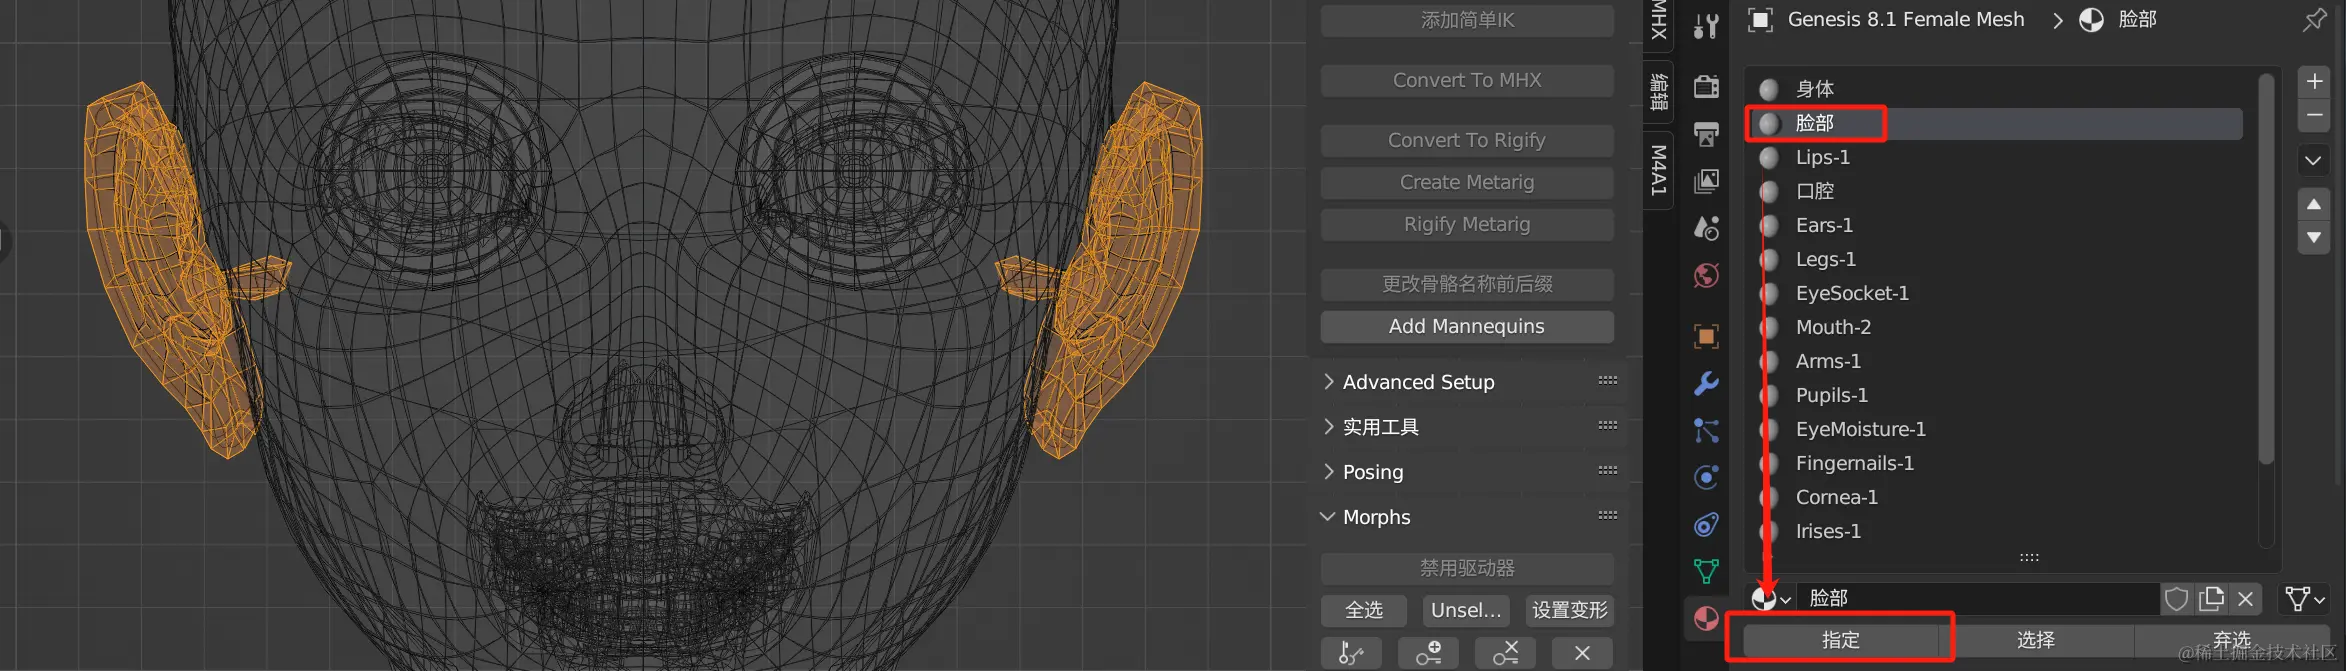
Task: Open the World properties globe tab
Action: point(1706,275)
